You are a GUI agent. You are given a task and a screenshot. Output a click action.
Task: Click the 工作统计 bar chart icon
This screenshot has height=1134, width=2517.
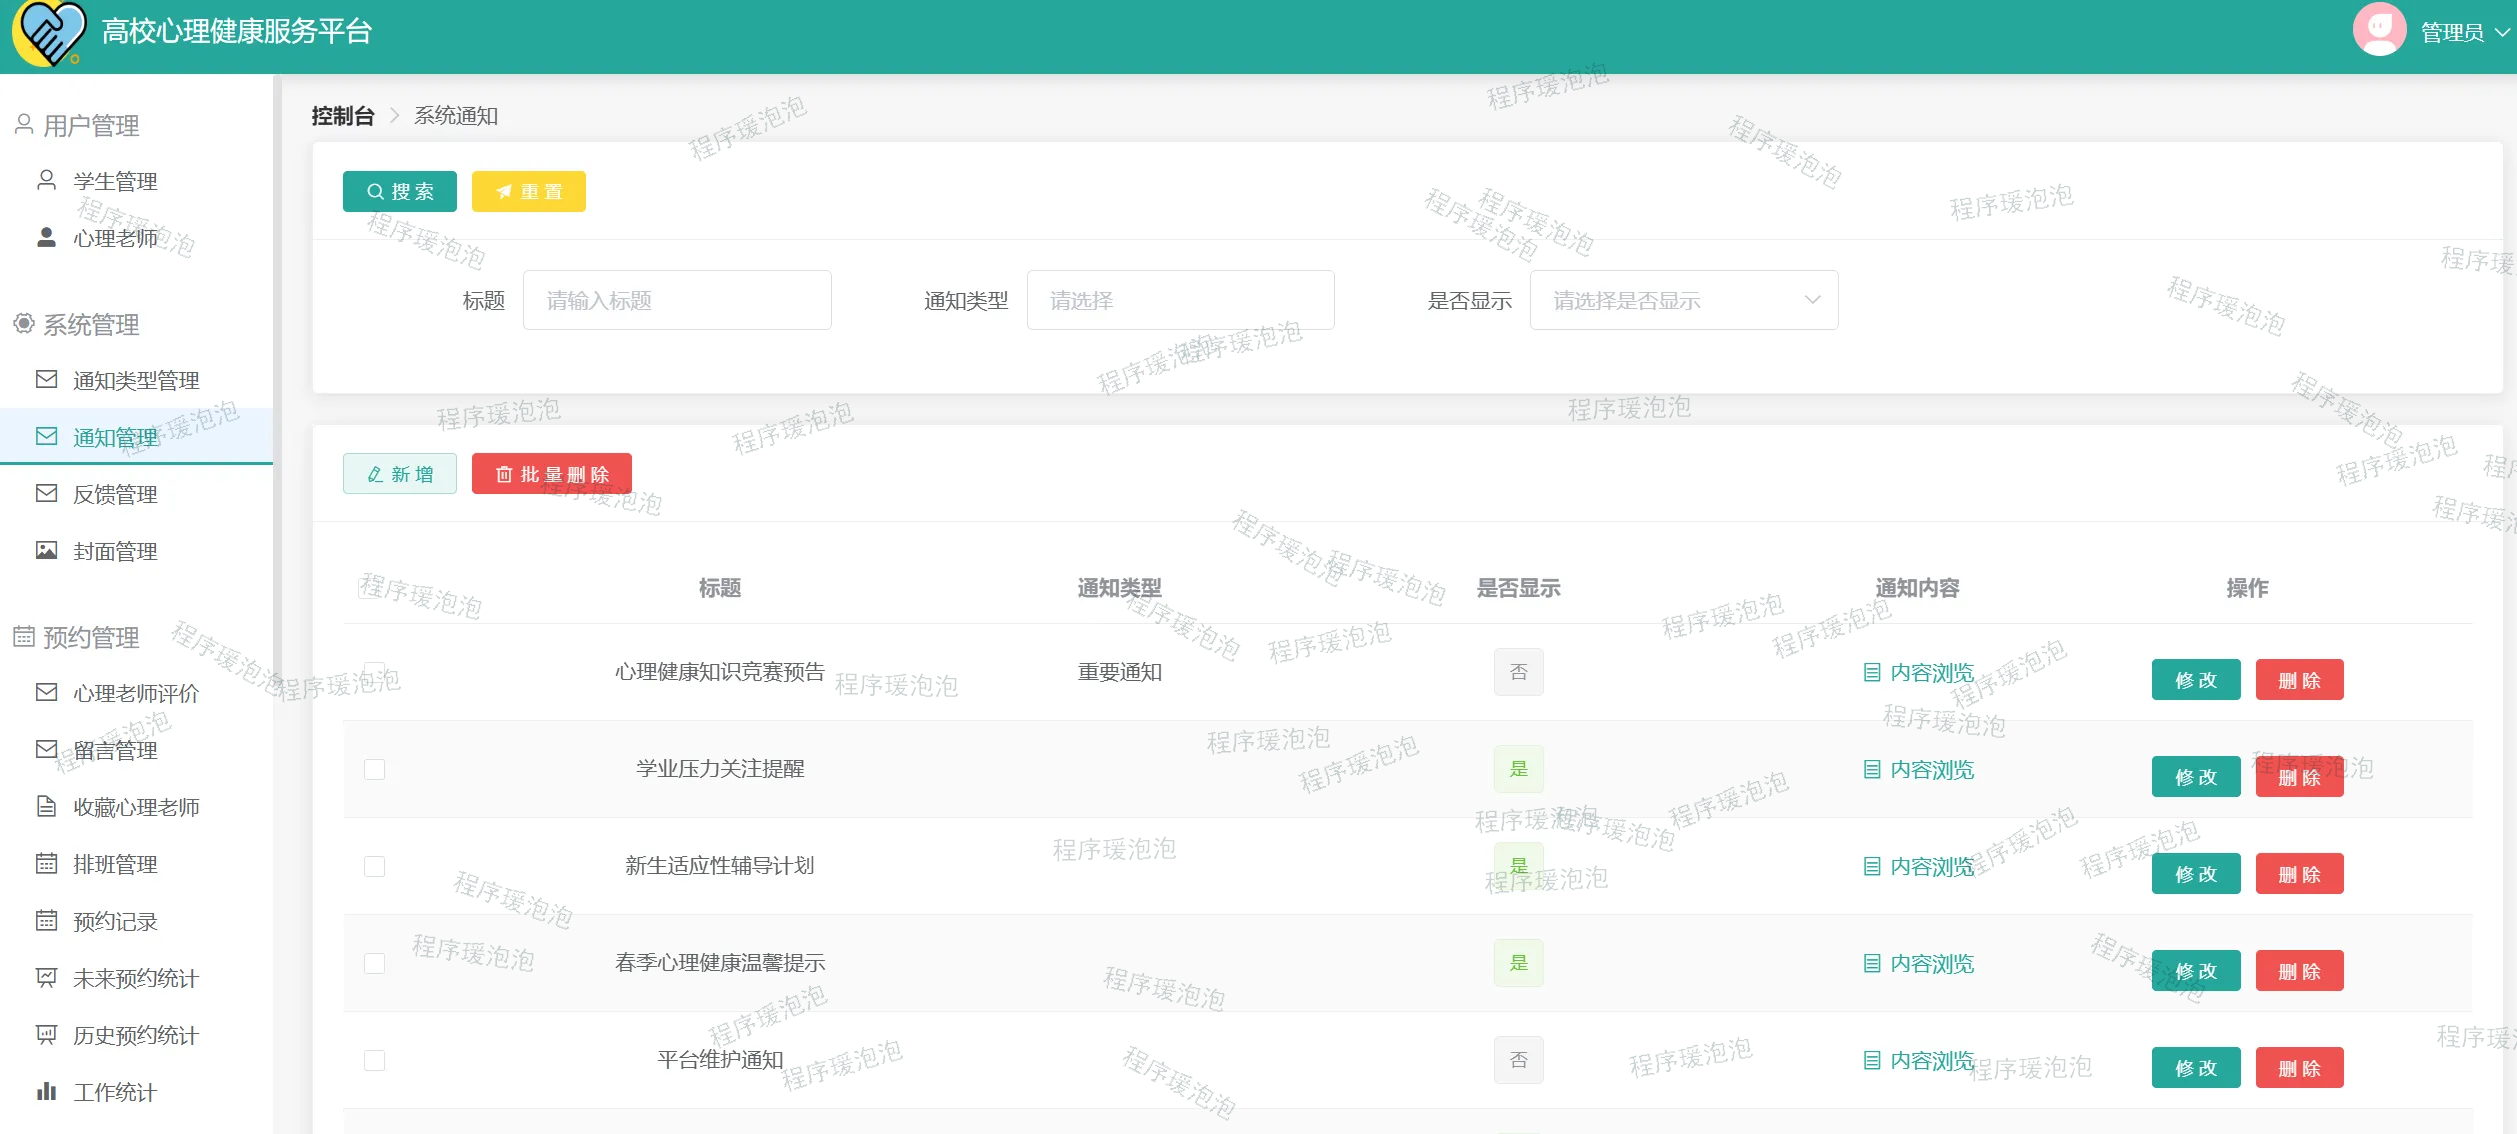click(x=46, y=1092)
